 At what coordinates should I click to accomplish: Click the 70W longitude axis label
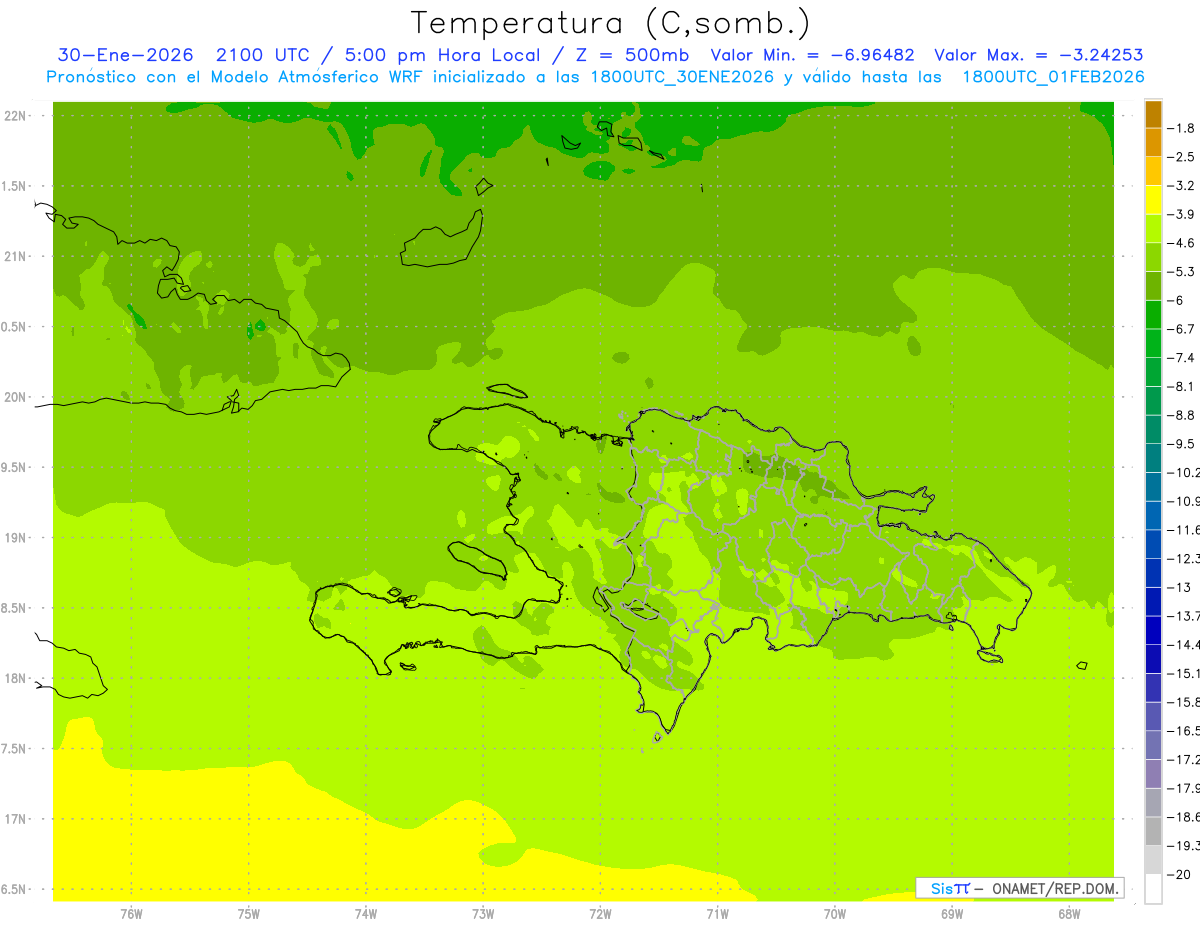835,913
